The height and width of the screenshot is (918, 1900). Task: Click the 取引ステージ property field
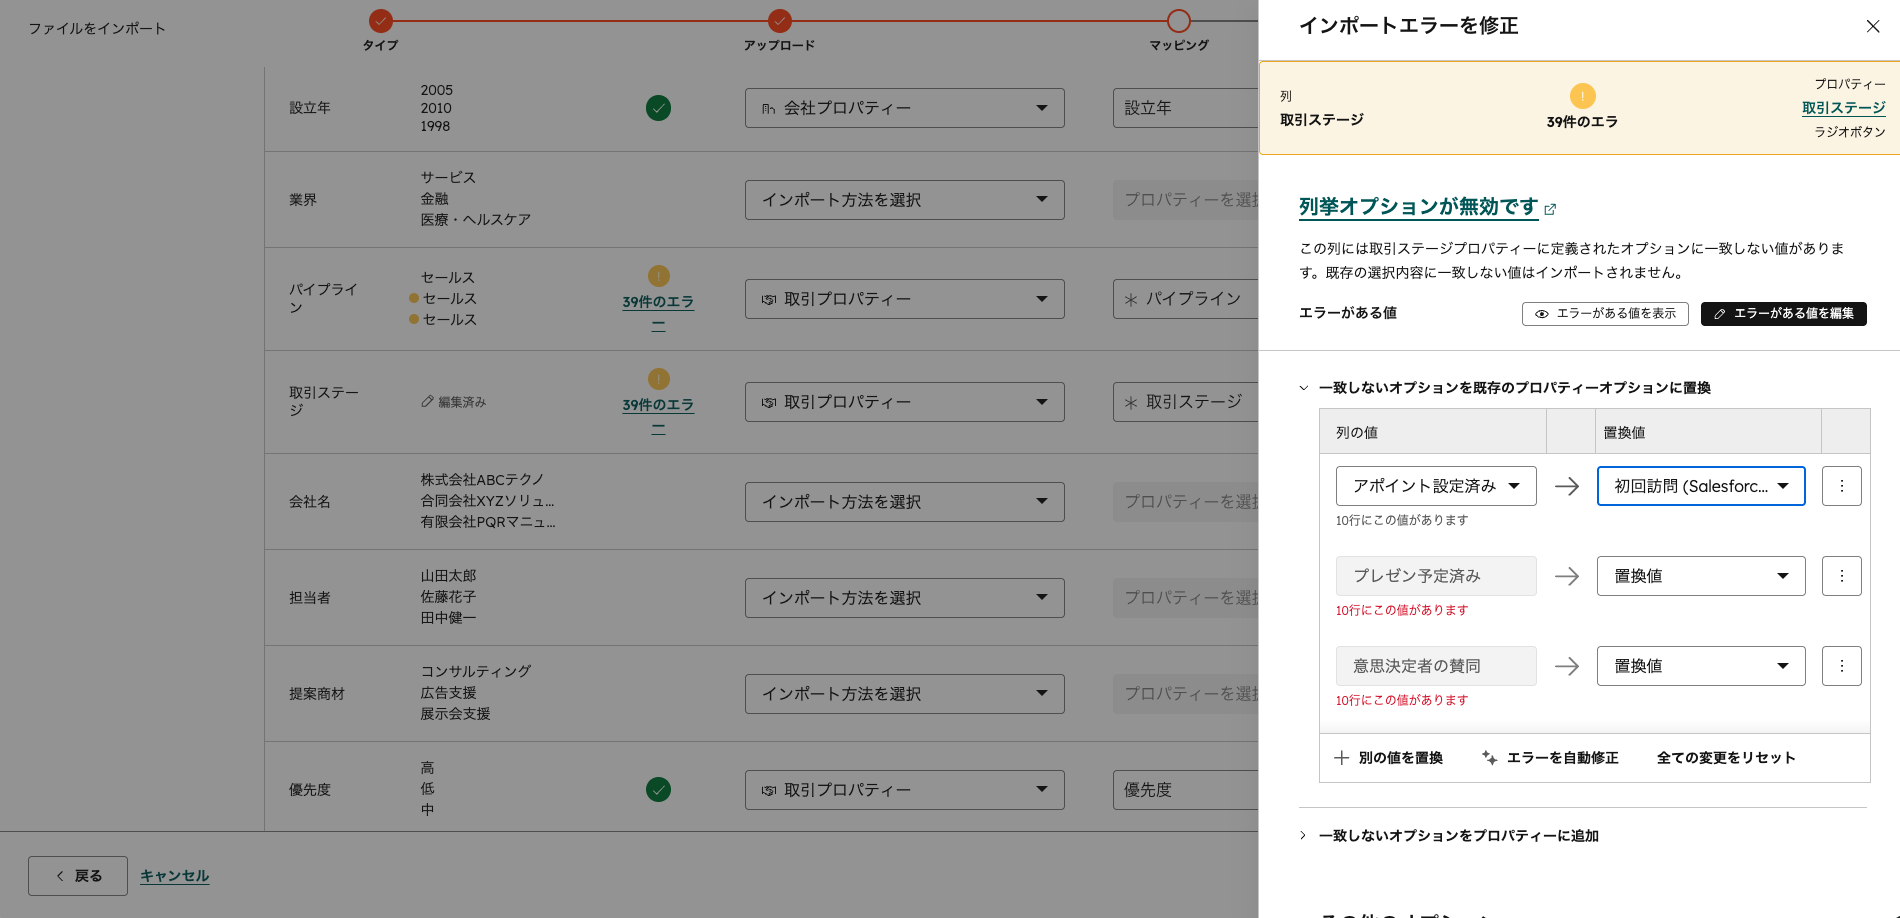(x=1186, y=402)
